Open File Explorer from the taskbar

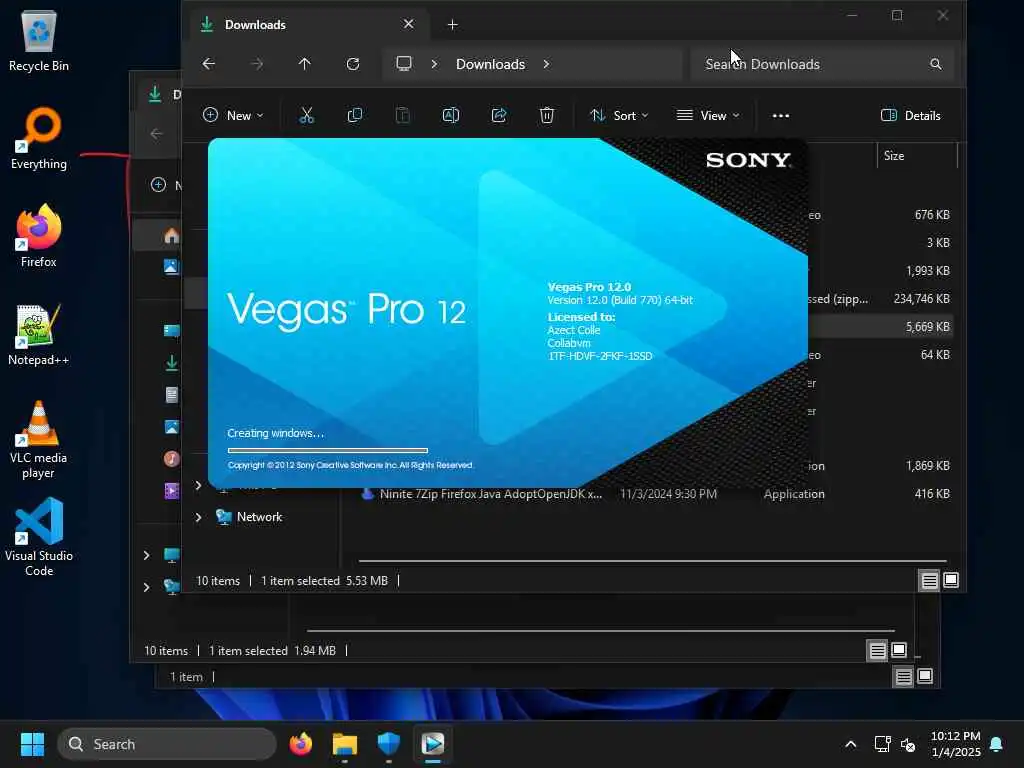(344, 744)
